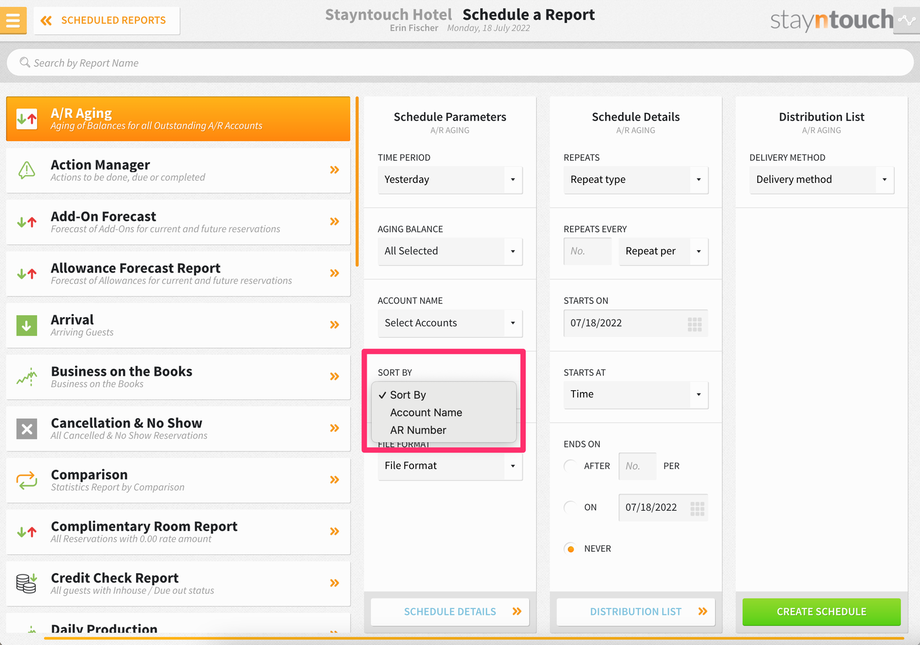The width and height of the screenshot is (920, 645).
Task: Open the Select Accounts dropdown
Action: [x=450, y=323]
